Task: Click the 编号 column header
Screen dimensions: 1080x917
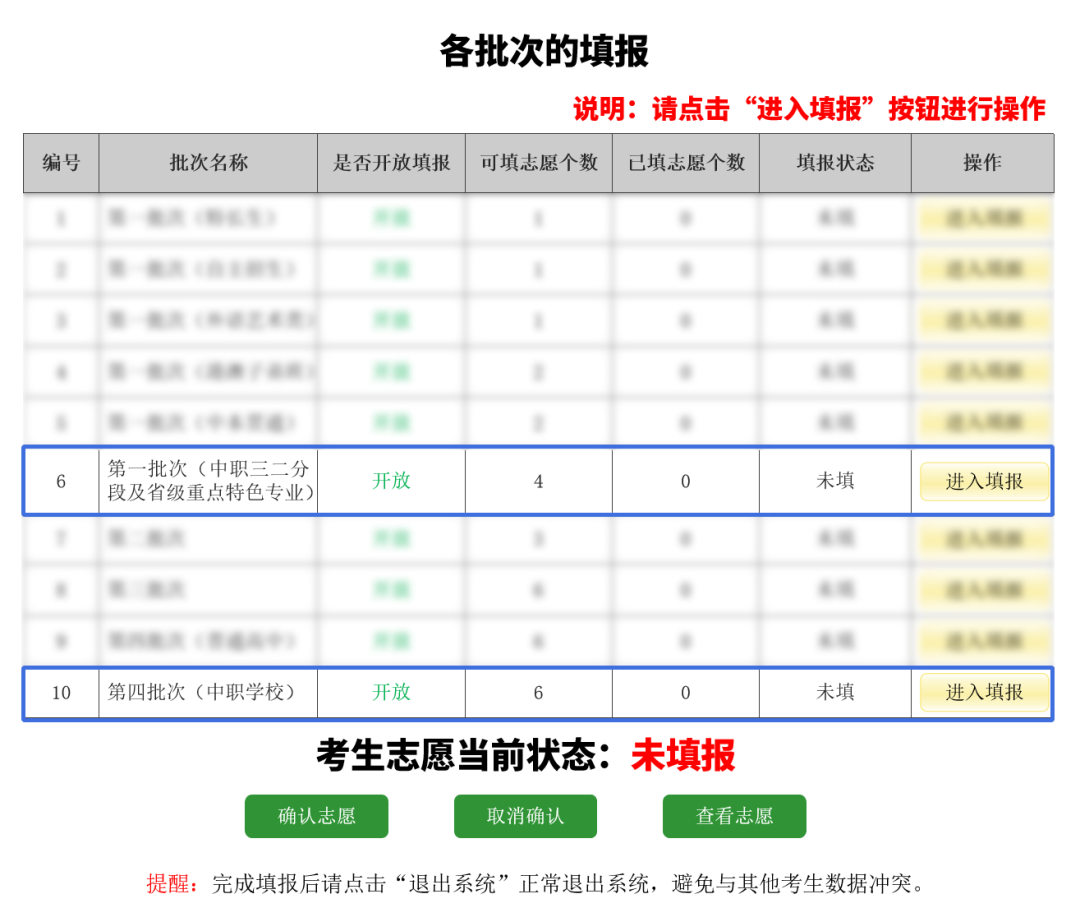Action: [61, 163]
